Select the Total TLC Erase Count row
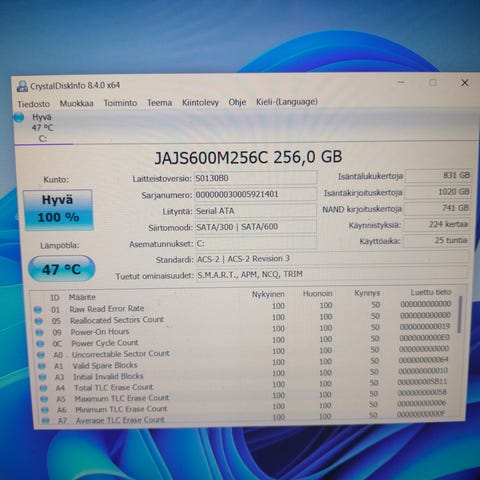Viewport: 480px width, 480px height. point(243,385)
